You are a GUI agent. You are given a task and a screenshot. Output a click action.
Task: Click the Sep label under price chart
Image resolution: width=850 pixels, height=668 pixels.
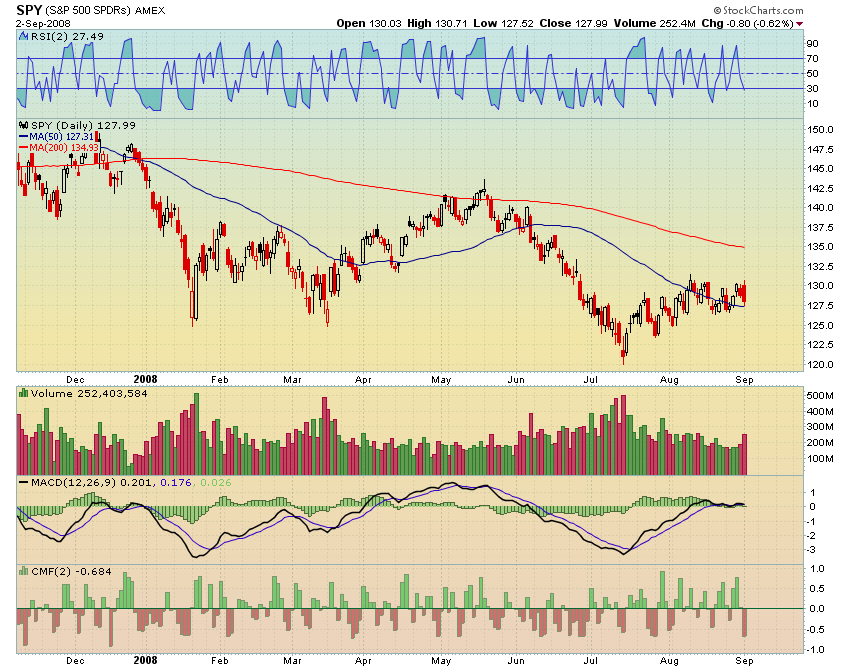pyautogui.click(x=744, y=380)
